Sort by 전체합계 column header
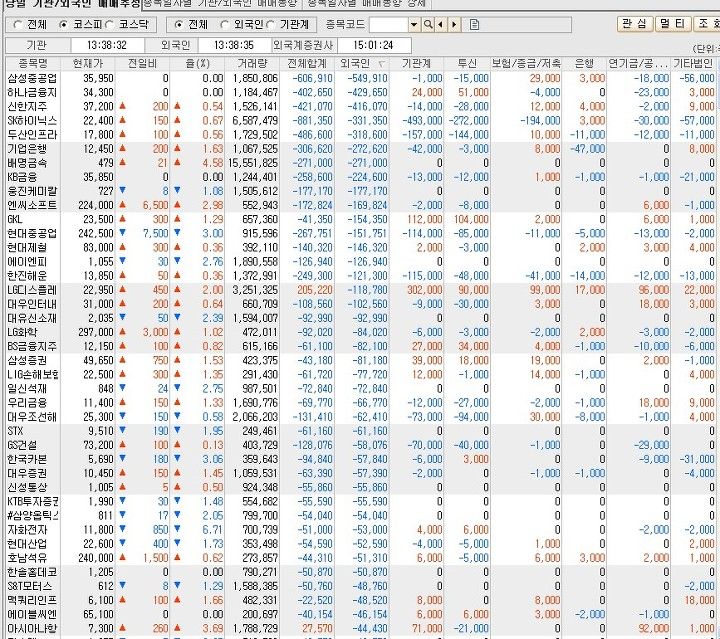The image size is (720, 639). [x=307, y=63]
